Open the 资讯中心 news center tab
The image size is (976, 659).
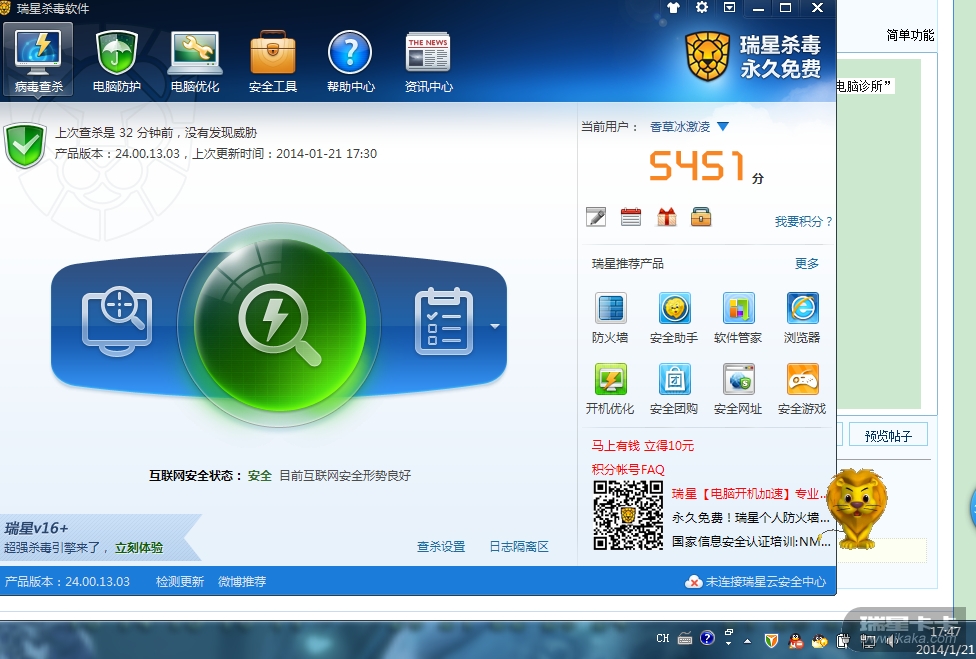pos(428,60)
